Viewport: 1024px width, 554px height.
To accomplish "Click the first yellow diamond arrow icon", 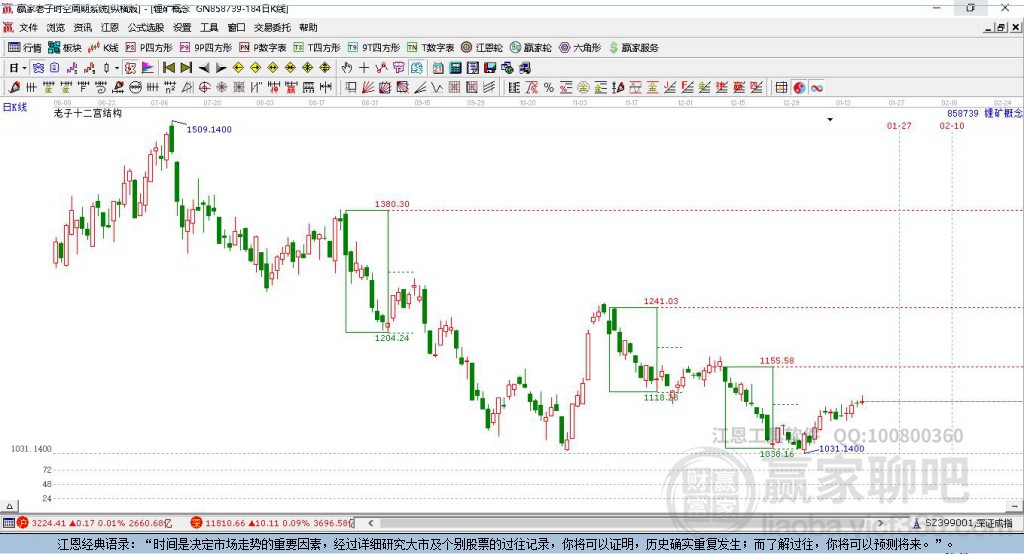I will tap(238, 68).
